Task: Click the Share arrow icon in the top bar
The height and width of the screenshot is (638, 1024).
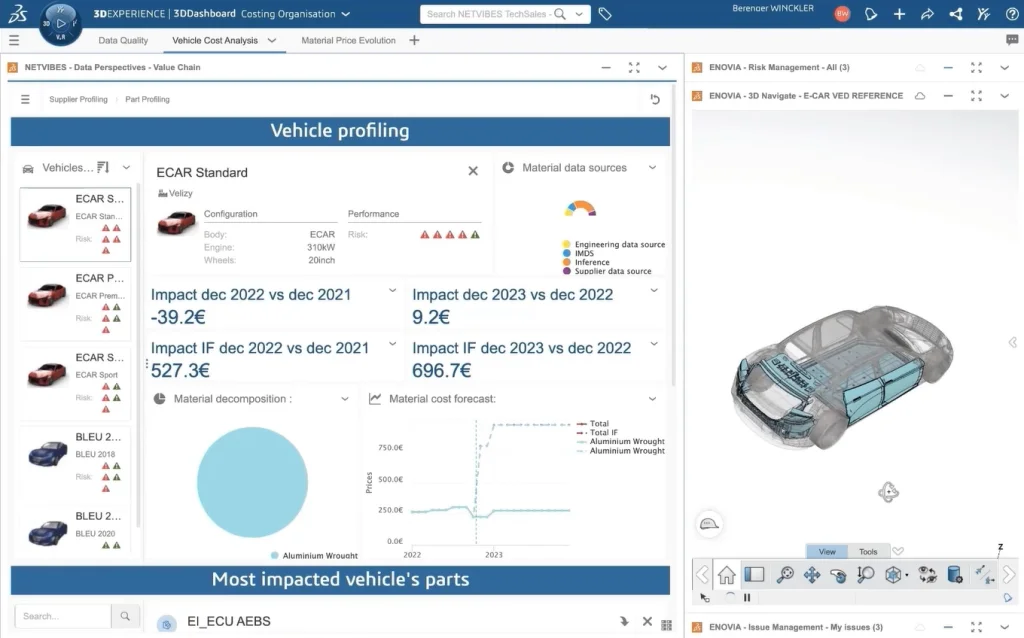Action: click(927, 14)
